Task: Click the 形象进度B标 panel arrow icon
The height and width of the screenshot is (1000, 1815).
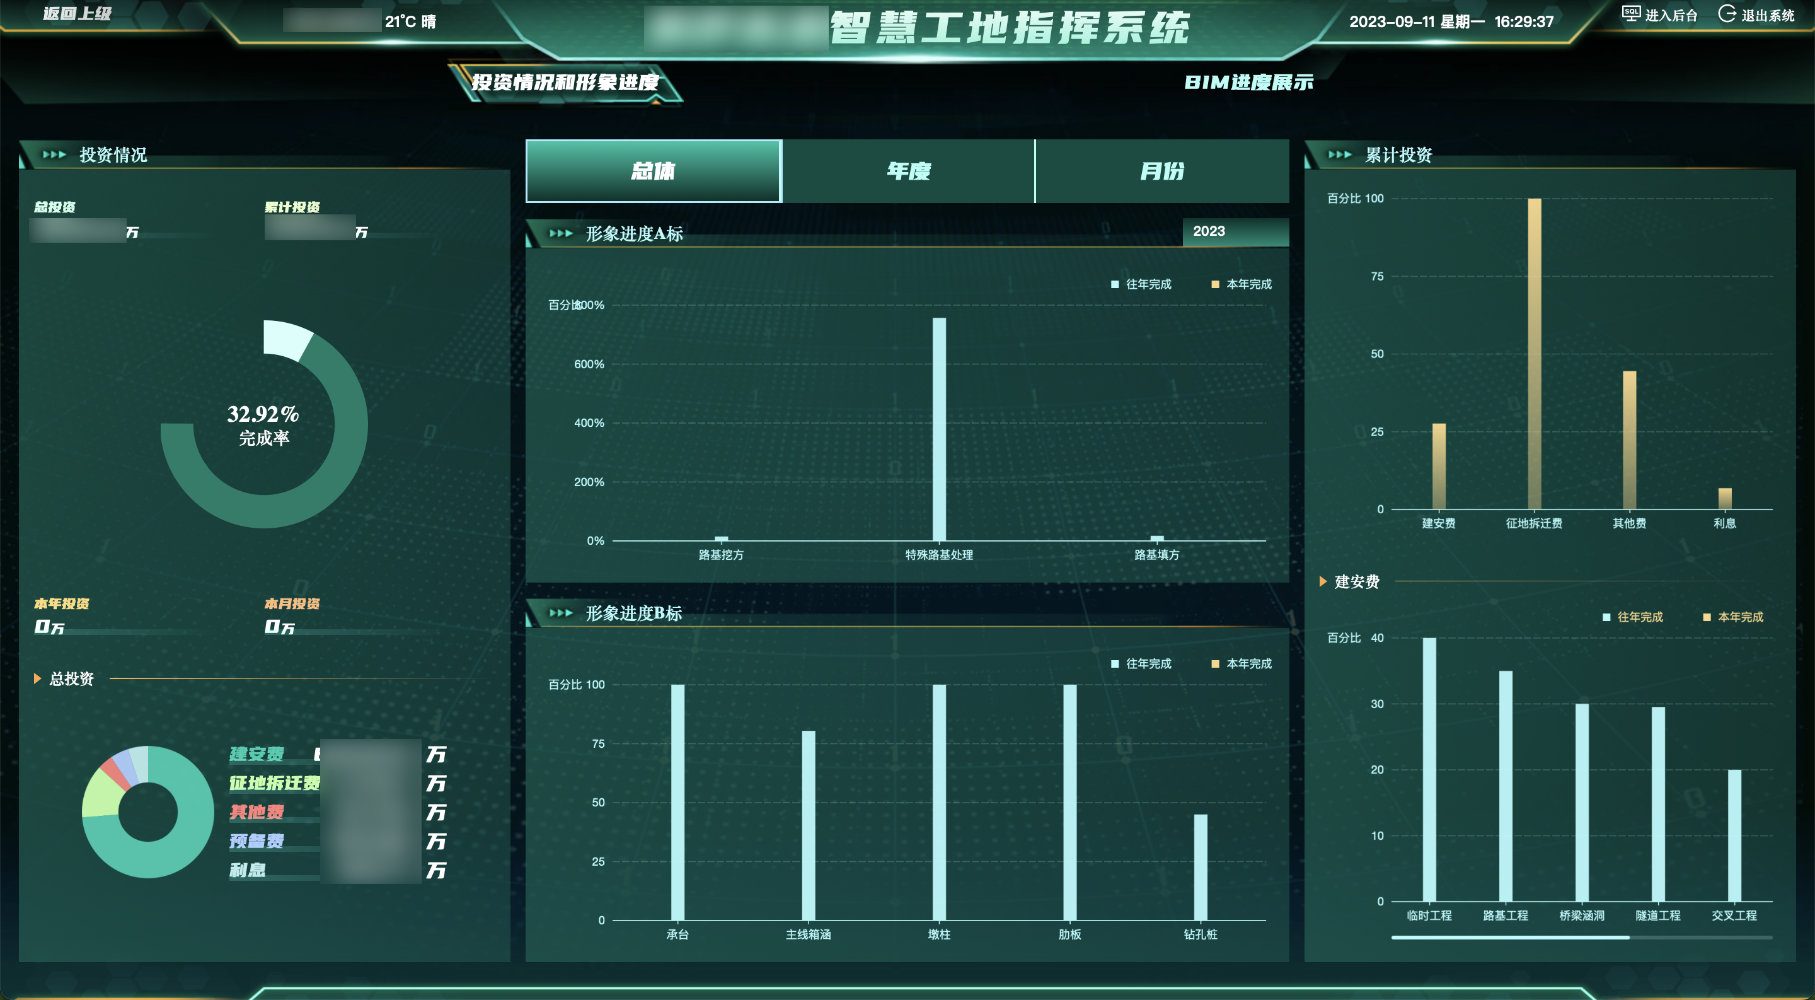Action: point(561,613)
